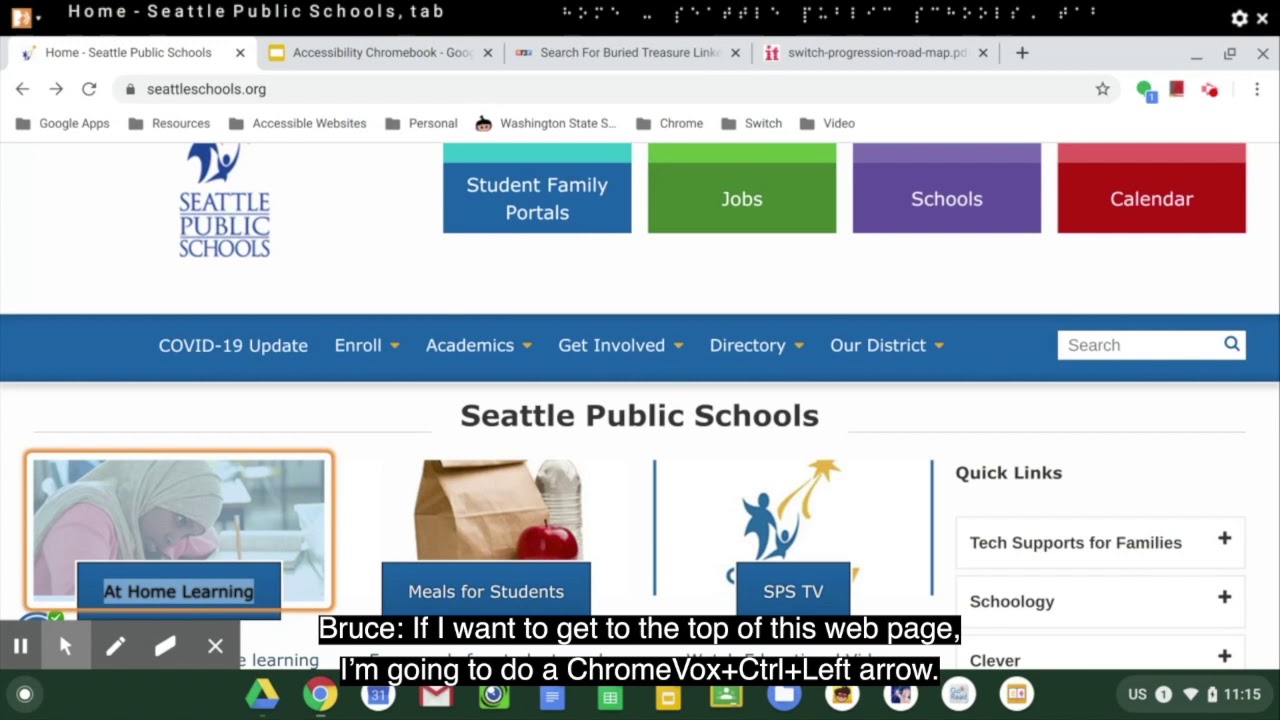Click the red Calendar button
This screenshot has width=1280, height=720.
coord(1152,188)
